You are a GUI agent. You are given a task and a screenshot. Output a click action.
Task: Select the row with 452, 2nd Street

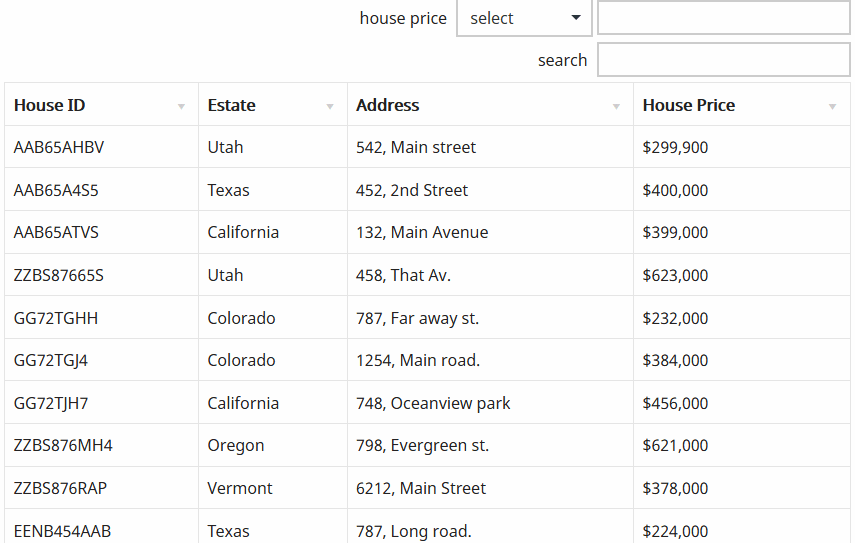point(428,190)
